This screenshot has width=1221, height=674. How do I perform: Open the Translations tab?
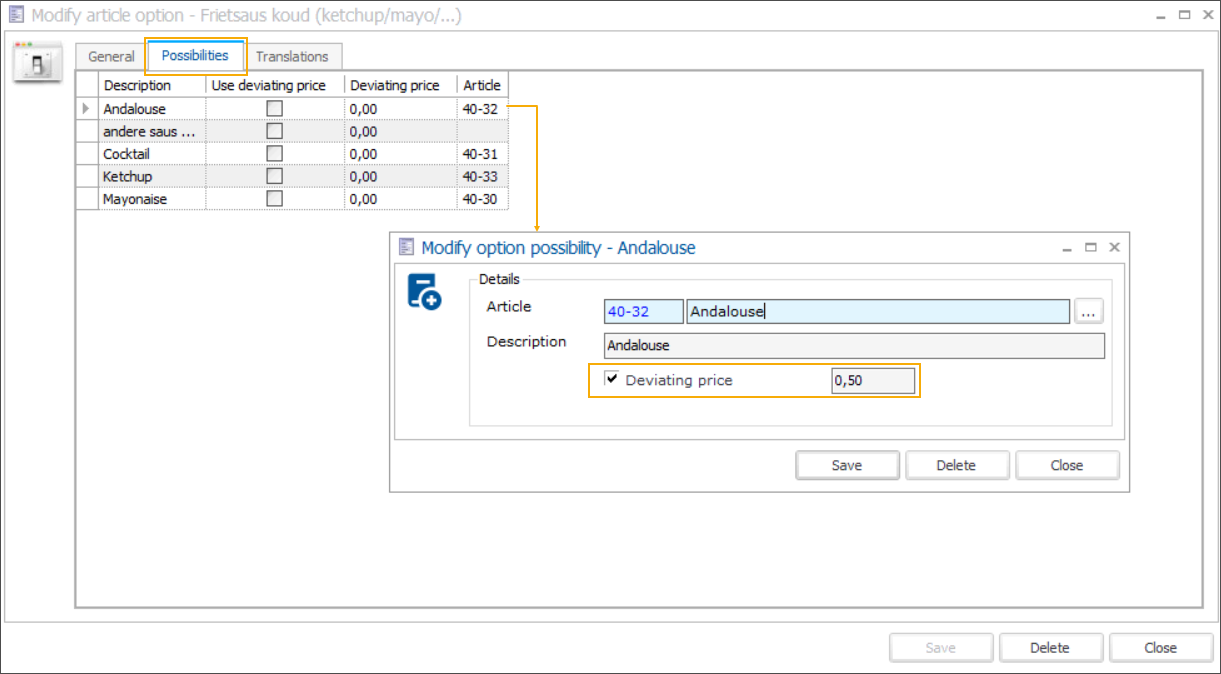pyautogui.click(x=292, y=57)
